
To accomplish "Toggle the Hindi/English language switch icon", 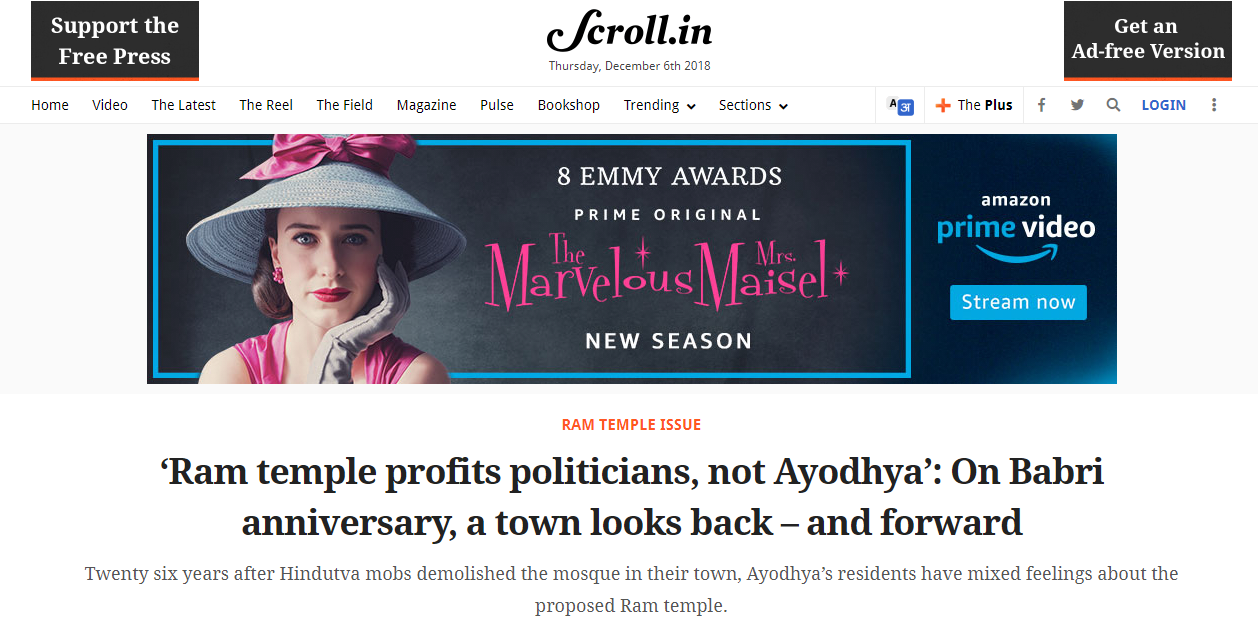I will (901, 105).
